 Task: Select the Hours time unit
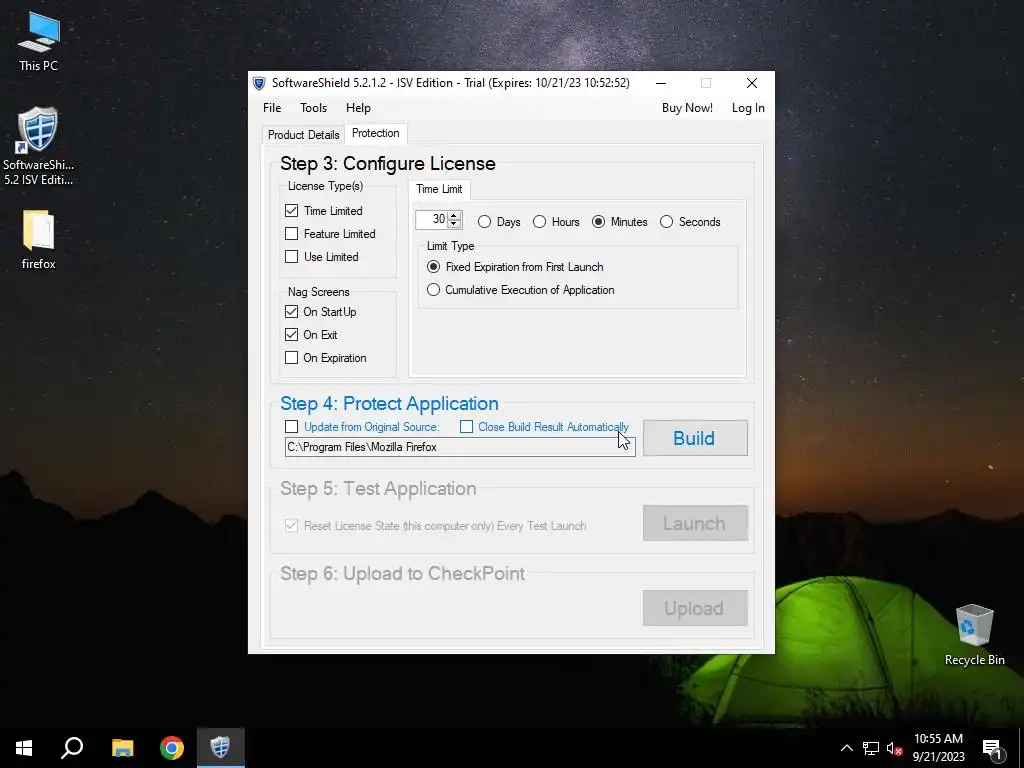point(539,222)
